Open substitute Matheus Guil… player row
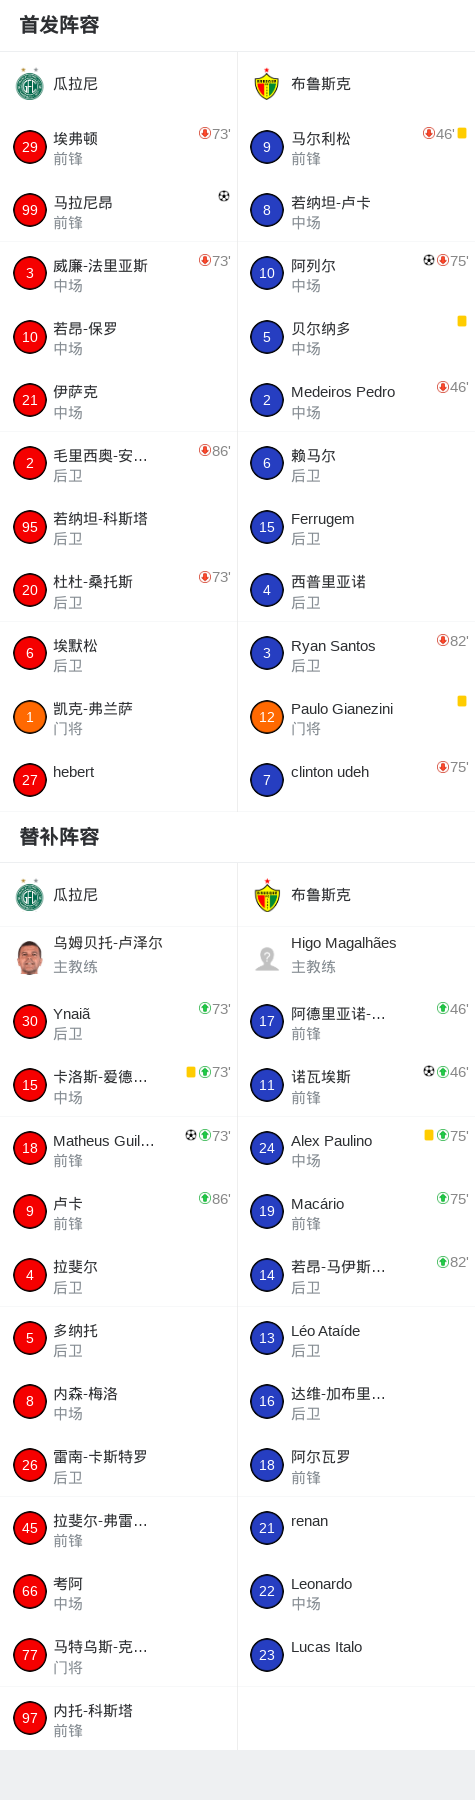Screen dimensions: 475x1800 pyautogui.click(x=118, y=1149)
